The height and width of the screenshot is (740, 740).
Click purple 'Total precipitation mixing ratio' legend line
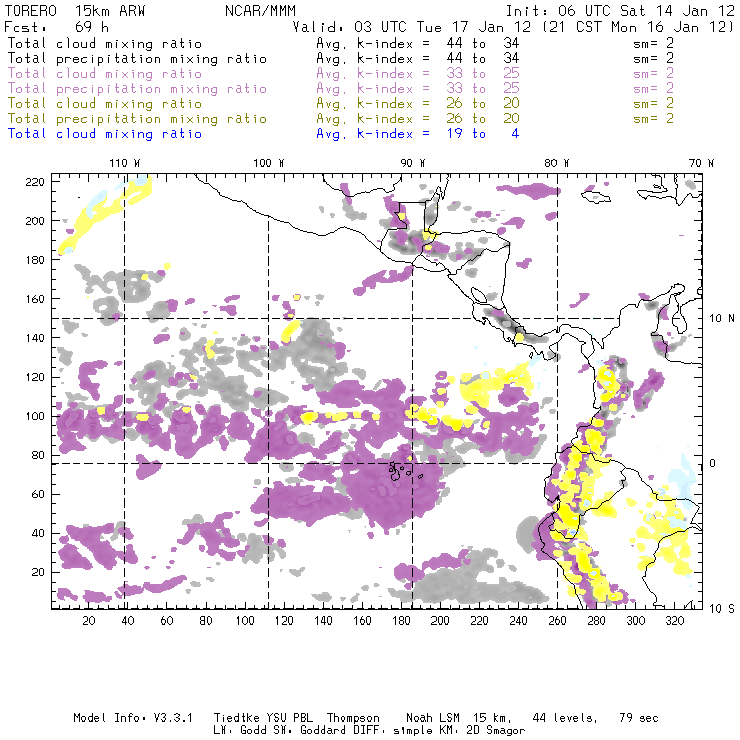[x=137, y=89]
